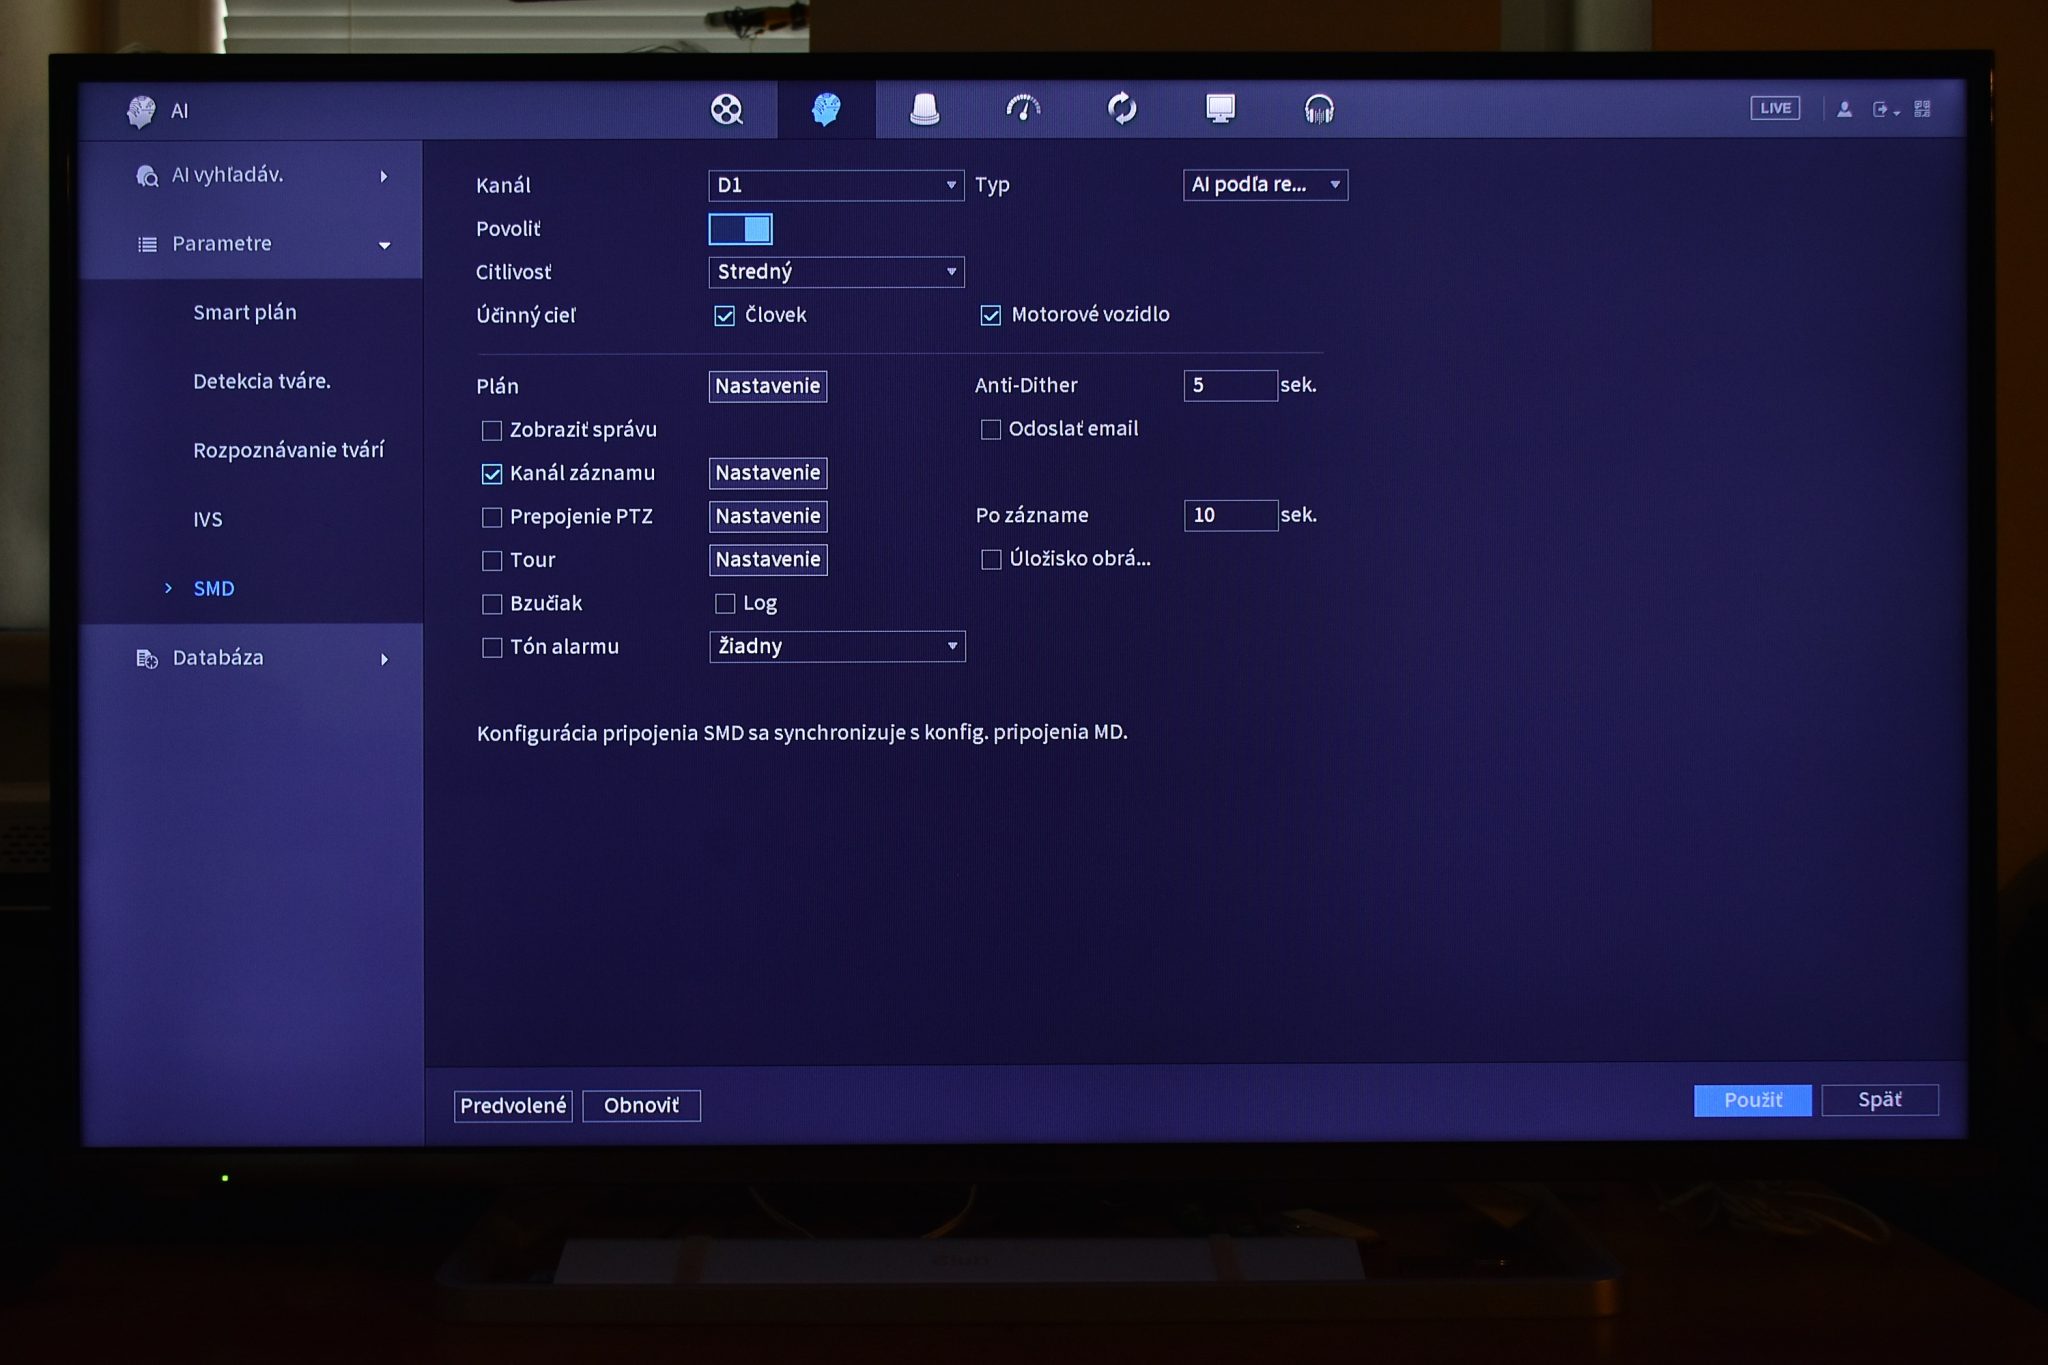Uncheck the Človek target checkbox
The image size is (2048, 1365).
(x=725, y=316)
